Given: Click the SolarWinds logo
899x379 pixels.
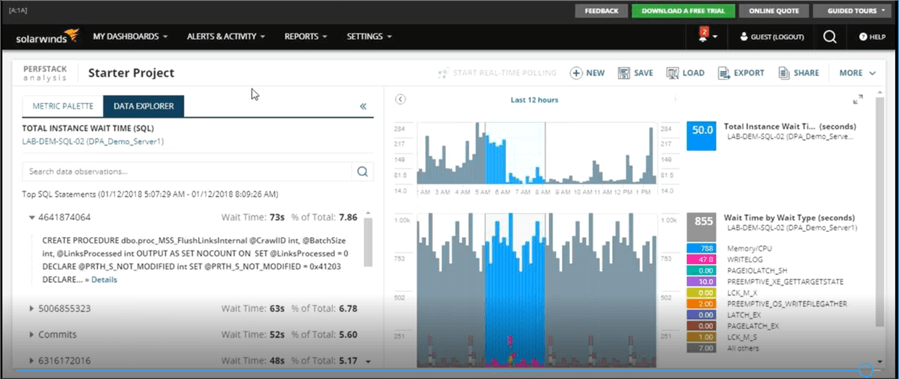Looking at the screenshot, I should [x=47, y=37].
